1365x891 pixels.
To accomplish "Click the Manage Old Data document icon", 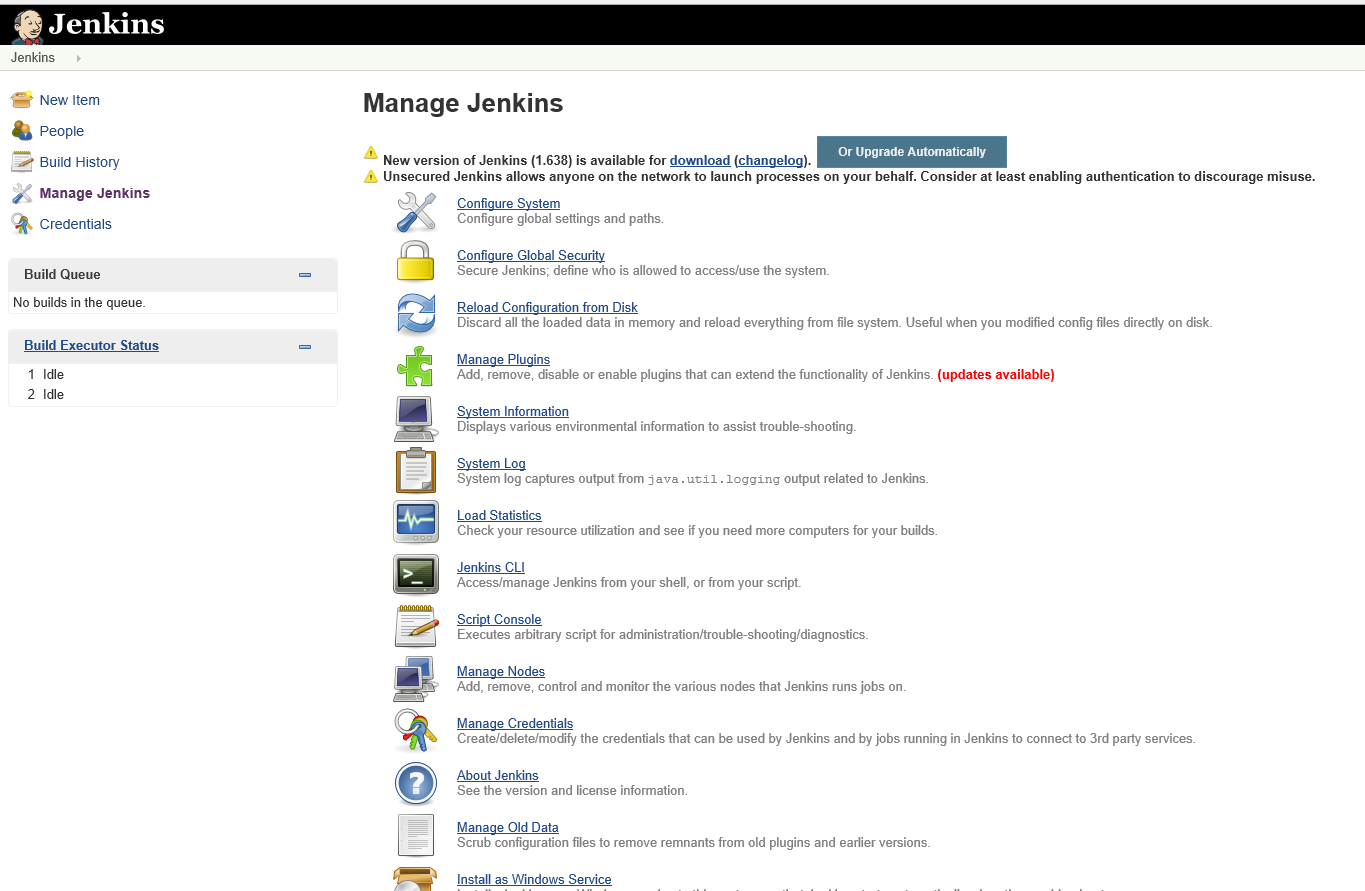I will coord(416,834).
